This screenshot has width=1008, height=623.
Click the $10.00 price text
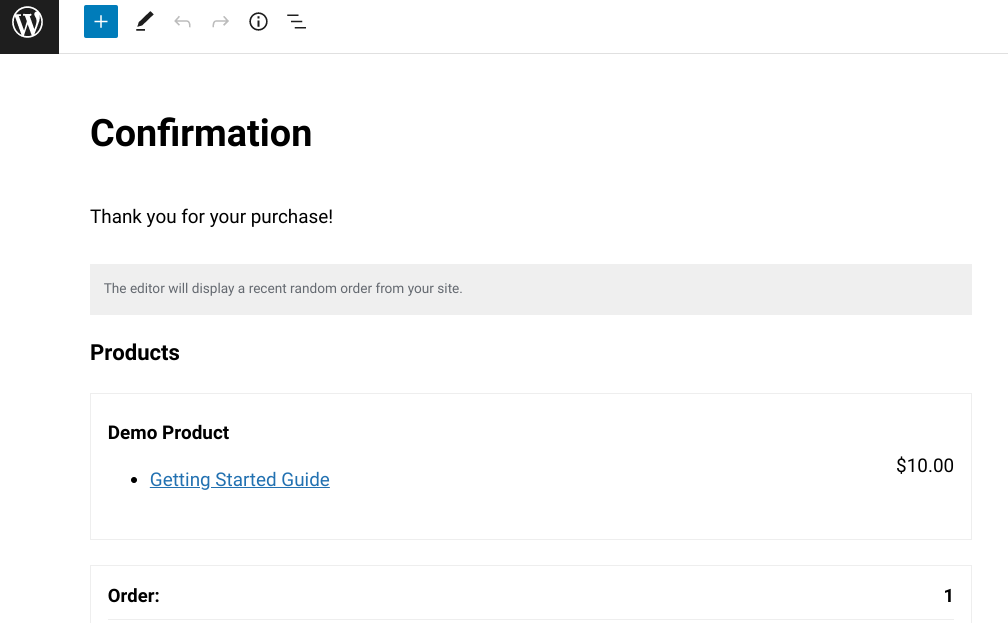924,465
